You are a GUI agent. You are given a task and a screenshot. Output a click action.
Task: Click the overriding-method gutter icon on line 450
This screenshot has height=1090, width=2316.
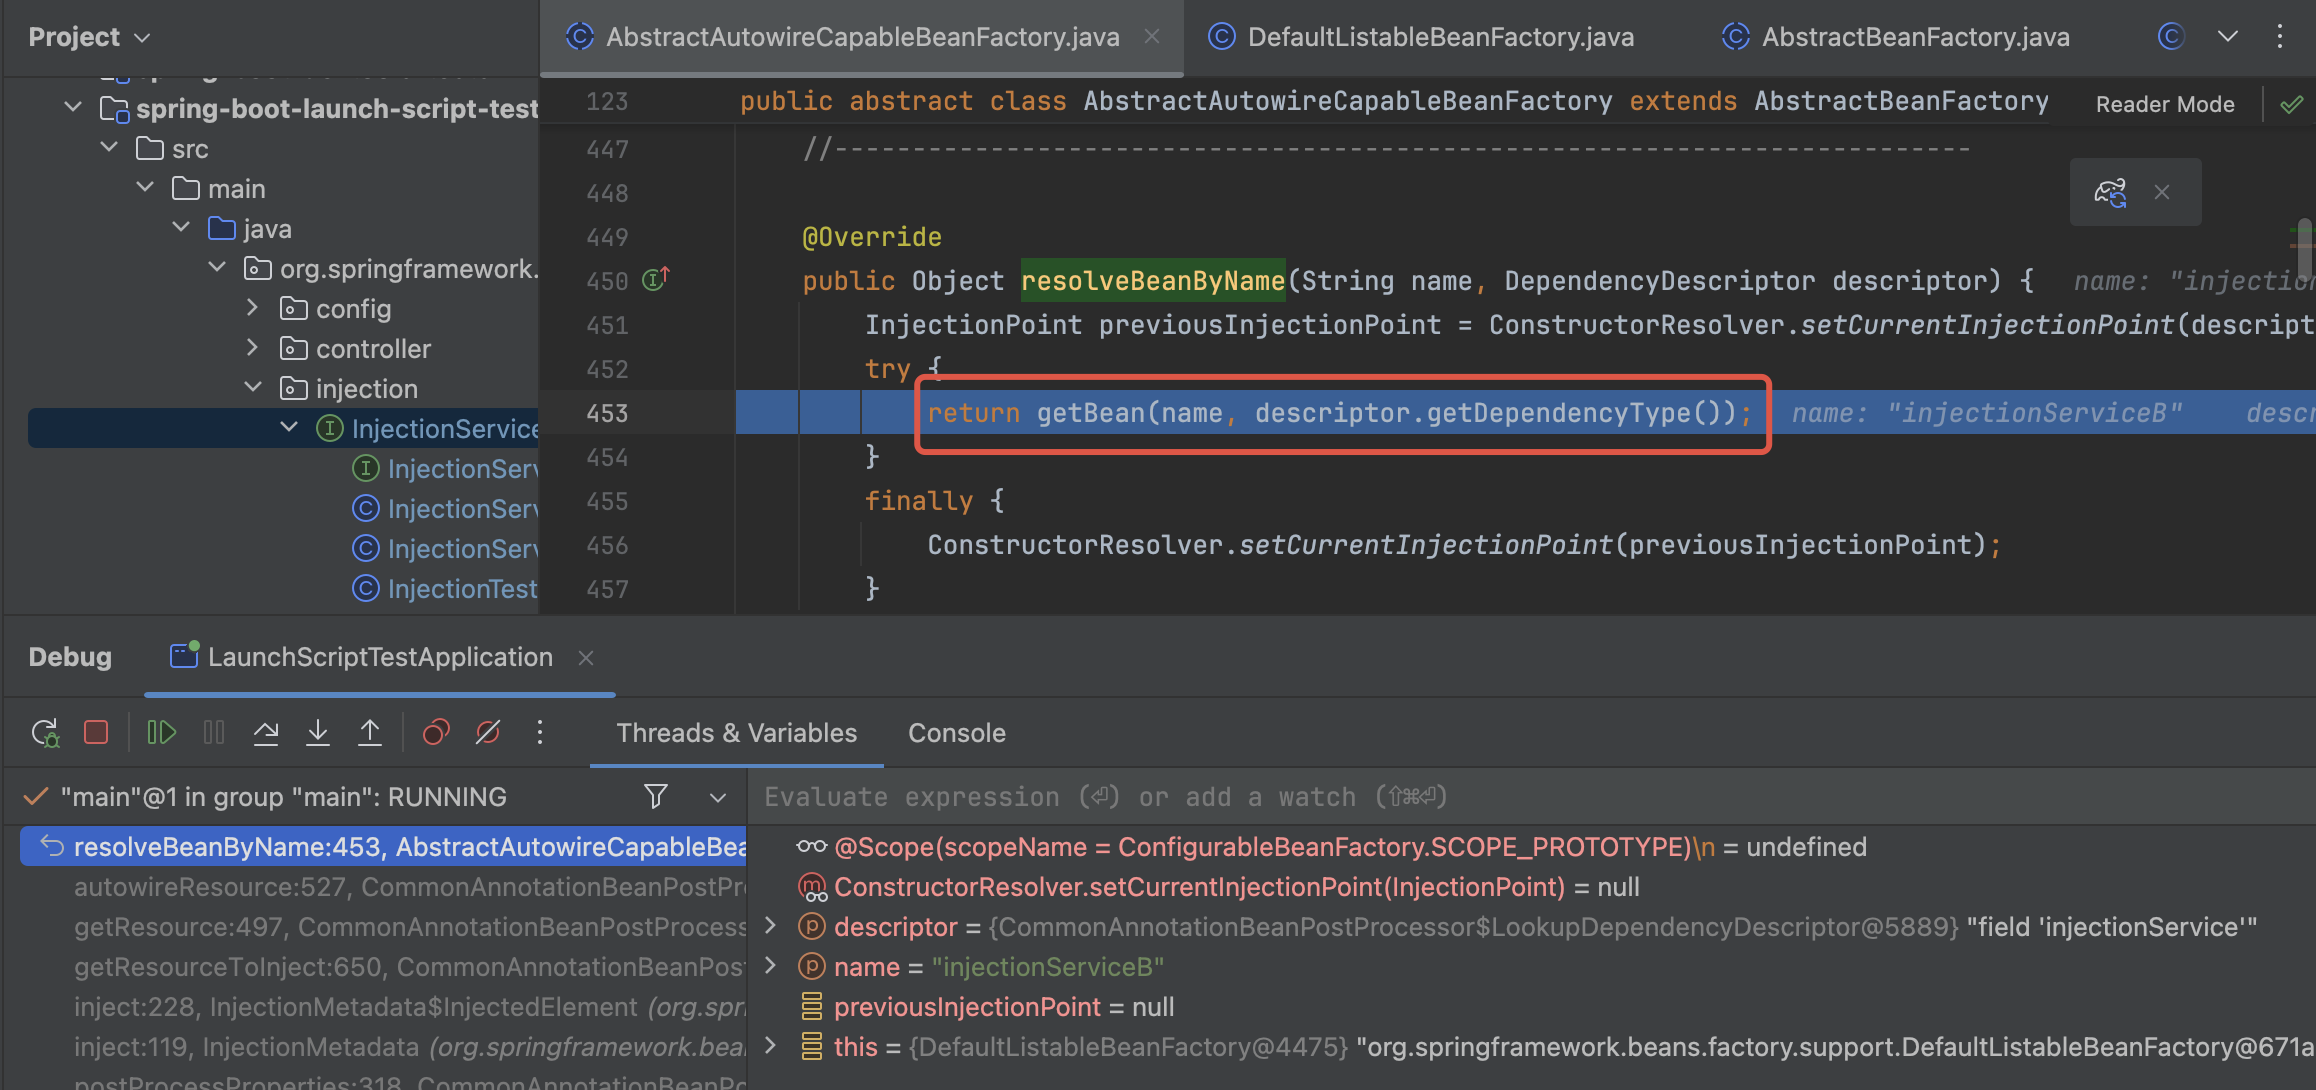pos(656,279)
